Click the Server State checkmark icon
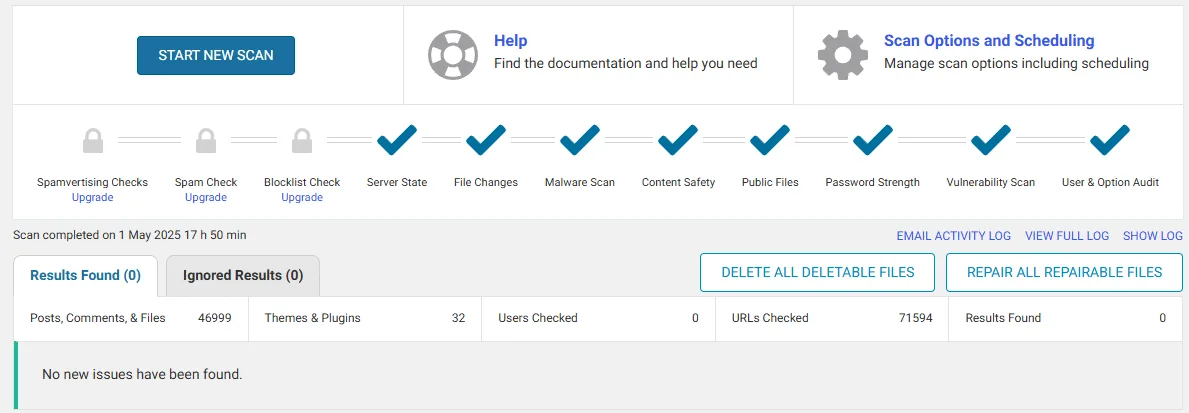 397,140
